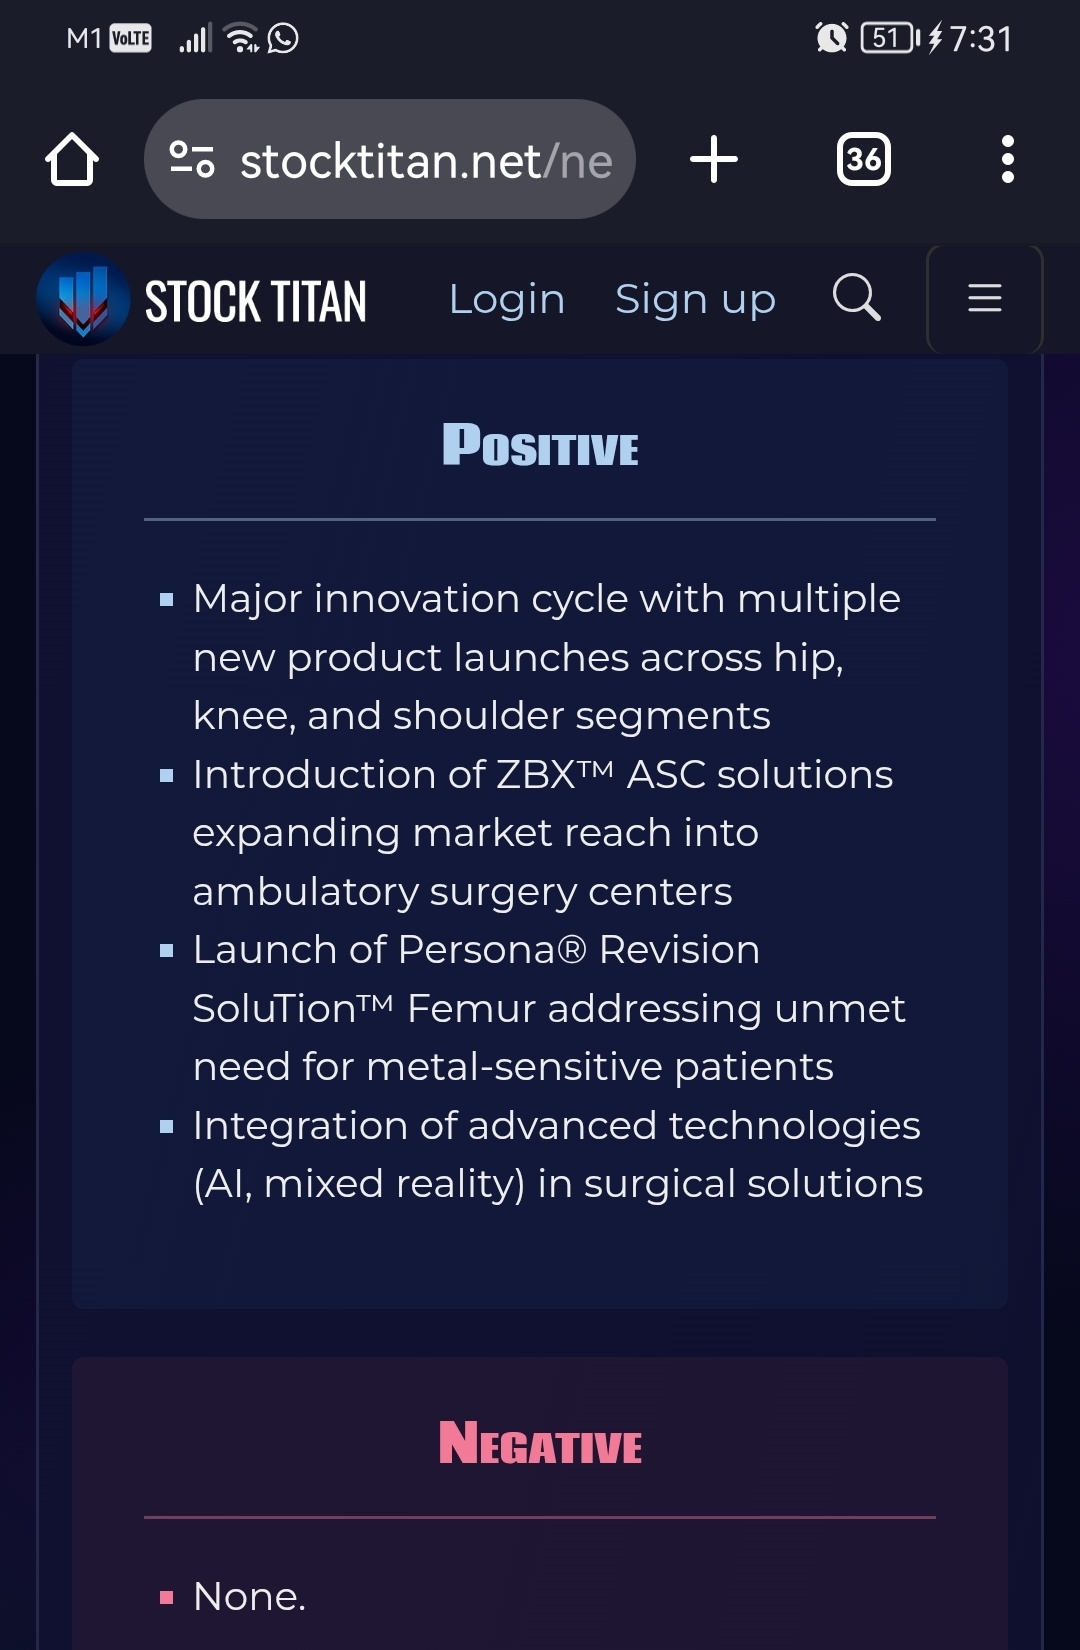Click the 'None.' negative bullet item
Viewport: 1080px width, 1650px height.
[249, 1596]
